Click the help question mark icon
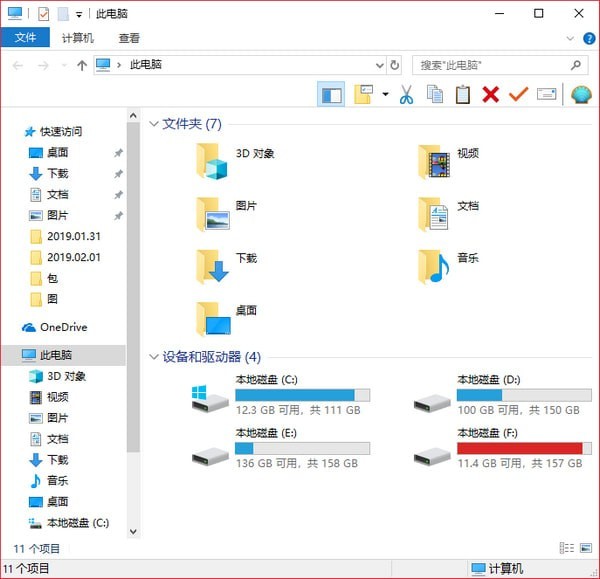Image resolution: width=600 pixels, height=579 pixels. (588, 38)
